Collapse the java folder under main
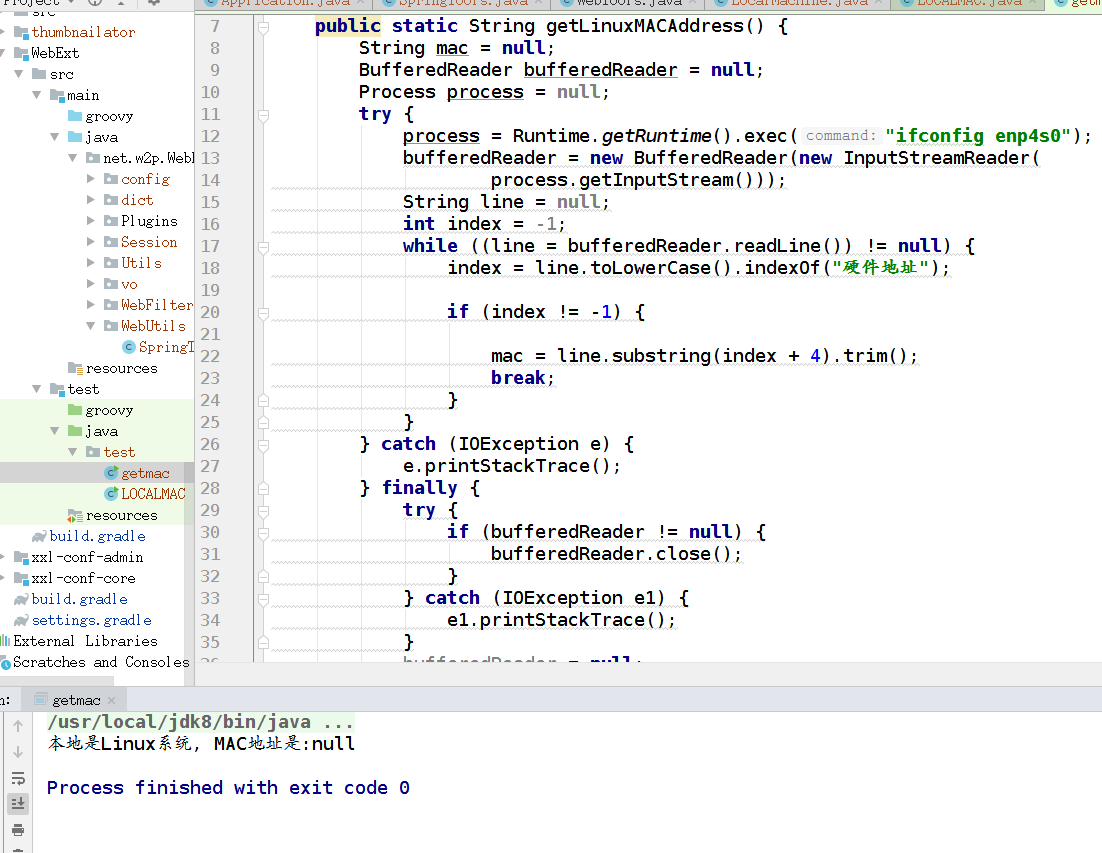1102x853 pixels. click(54, 137)
